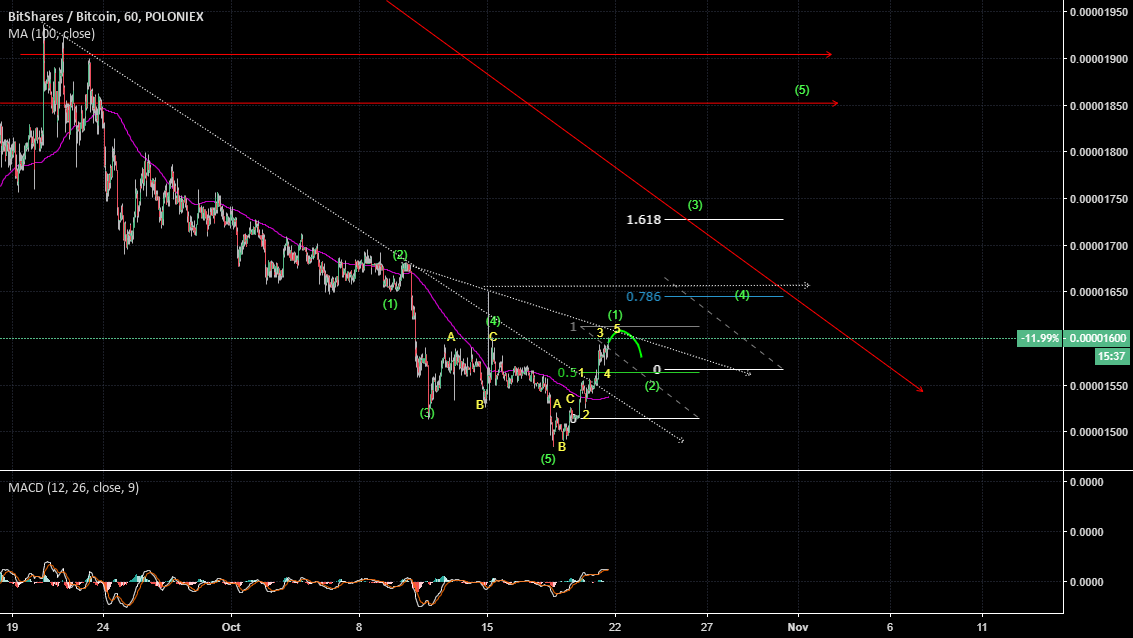Image resolution: width=1133 pixels, height=638 pixels.
Task: Click the Nov label on time axis
Action: click(798, 626)
